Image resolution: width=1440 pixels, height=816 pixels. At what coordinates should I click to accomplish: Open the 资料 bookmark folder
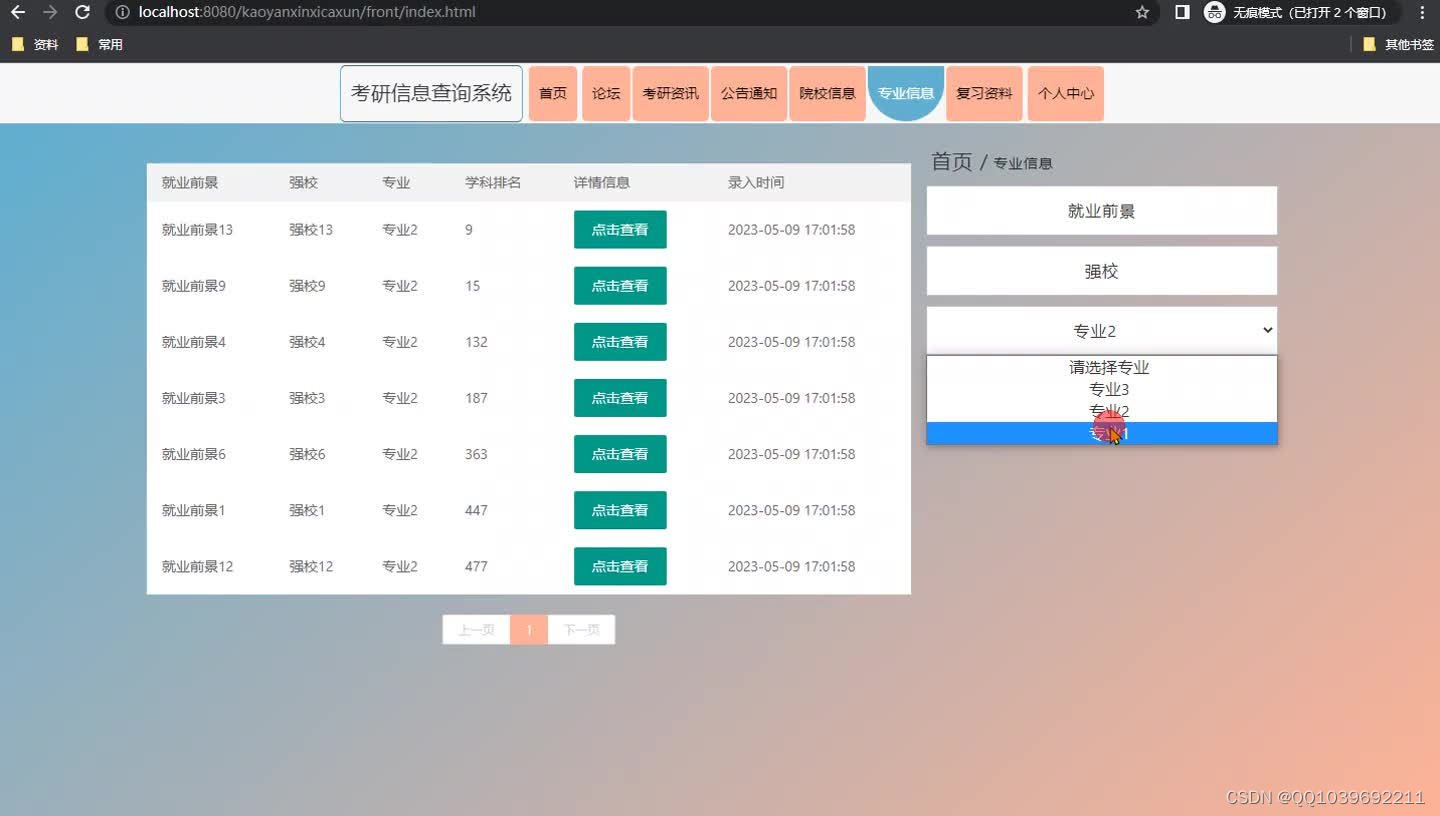(35, 44)
